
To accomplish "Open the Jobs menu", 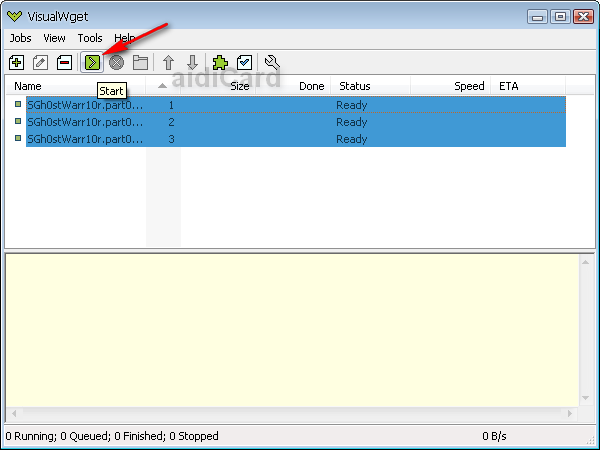I will [x=21, y=38].
